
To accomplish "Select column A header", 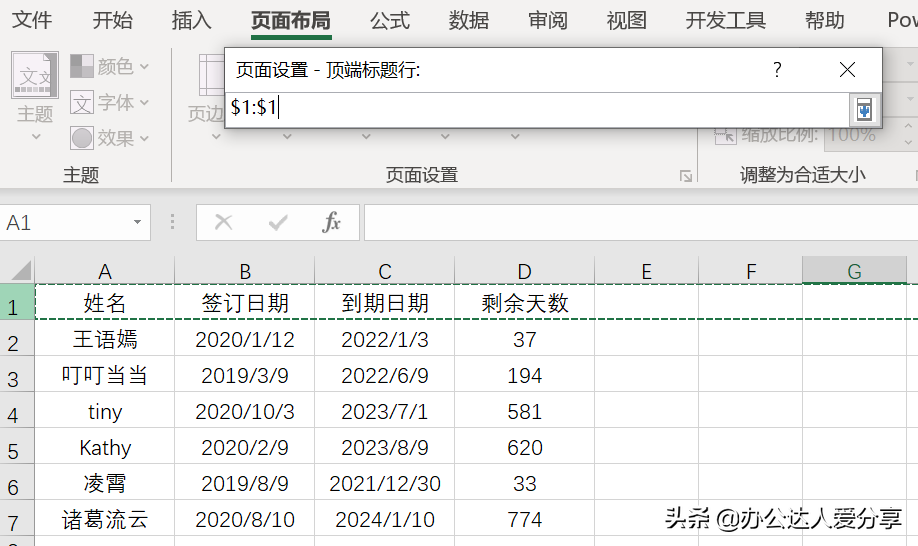I will coord(105,271).
